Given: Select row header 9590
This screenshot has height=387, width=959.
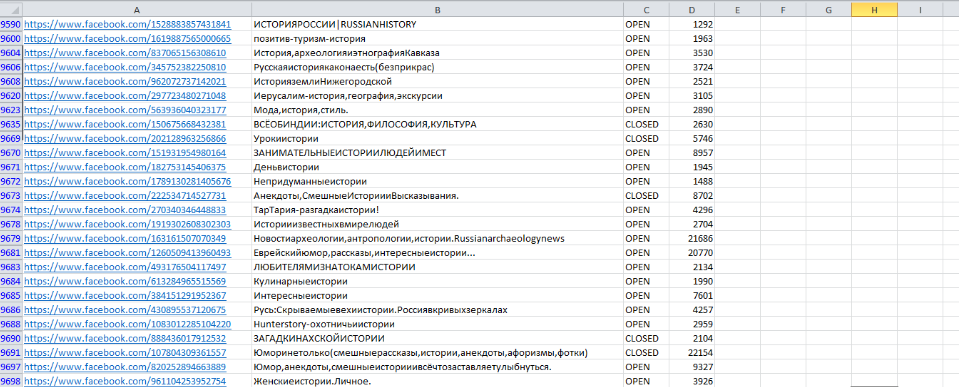Looking at the screenshot, I should coord(11,24).
